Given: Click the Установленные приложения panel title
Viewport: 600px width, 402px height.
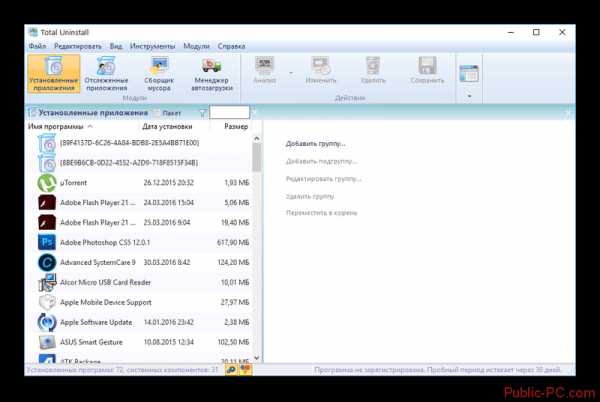Looking at the screenshot, I should click(93, 113).
